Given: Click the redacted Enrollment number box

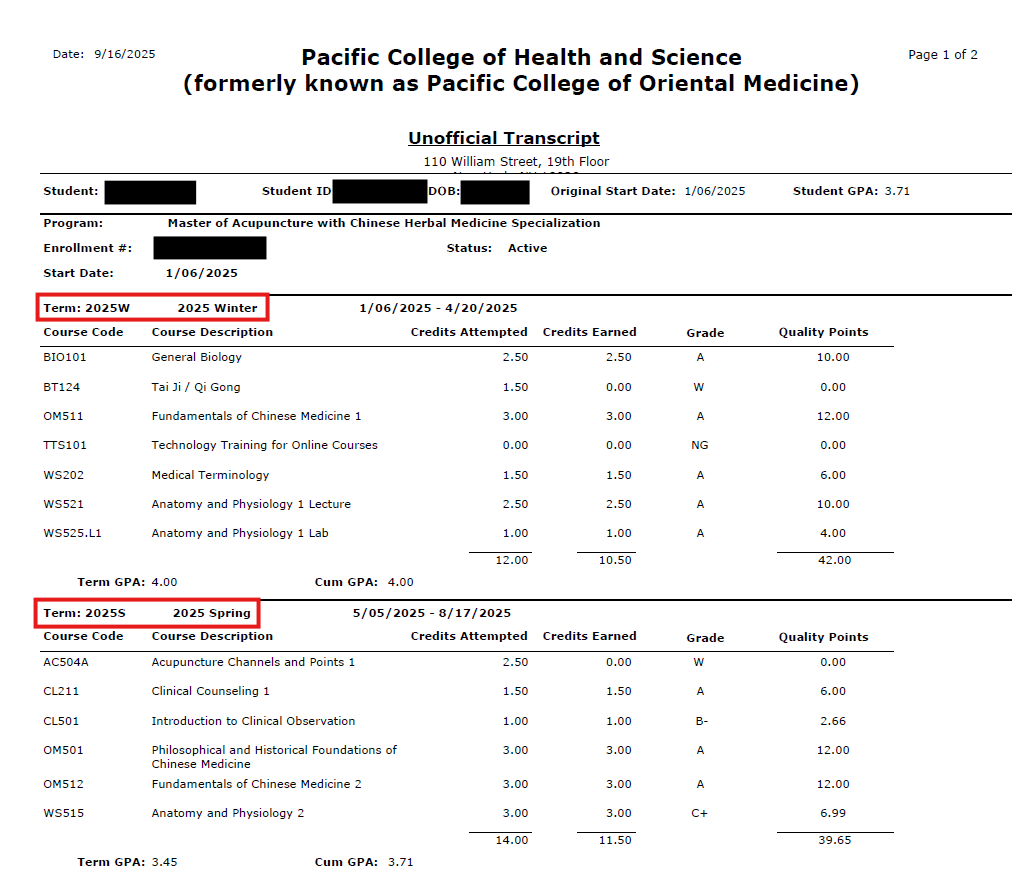Looking at the screenshot, I should pyautogui.click(x=210, y=248).
